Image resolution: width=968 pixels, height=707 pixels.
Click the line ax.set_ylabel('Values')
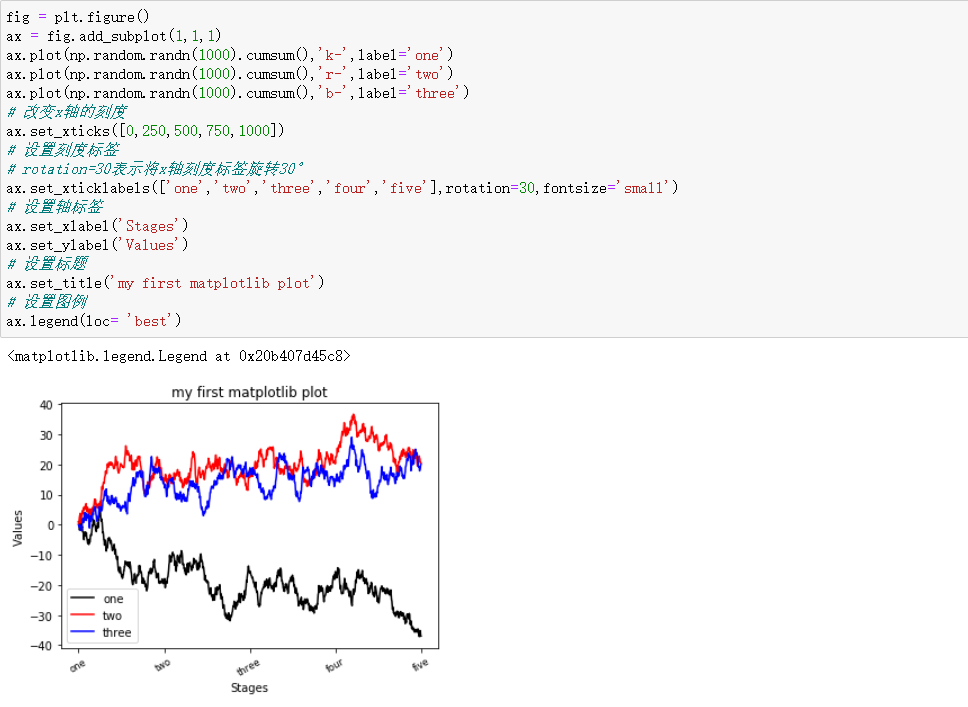97,246
